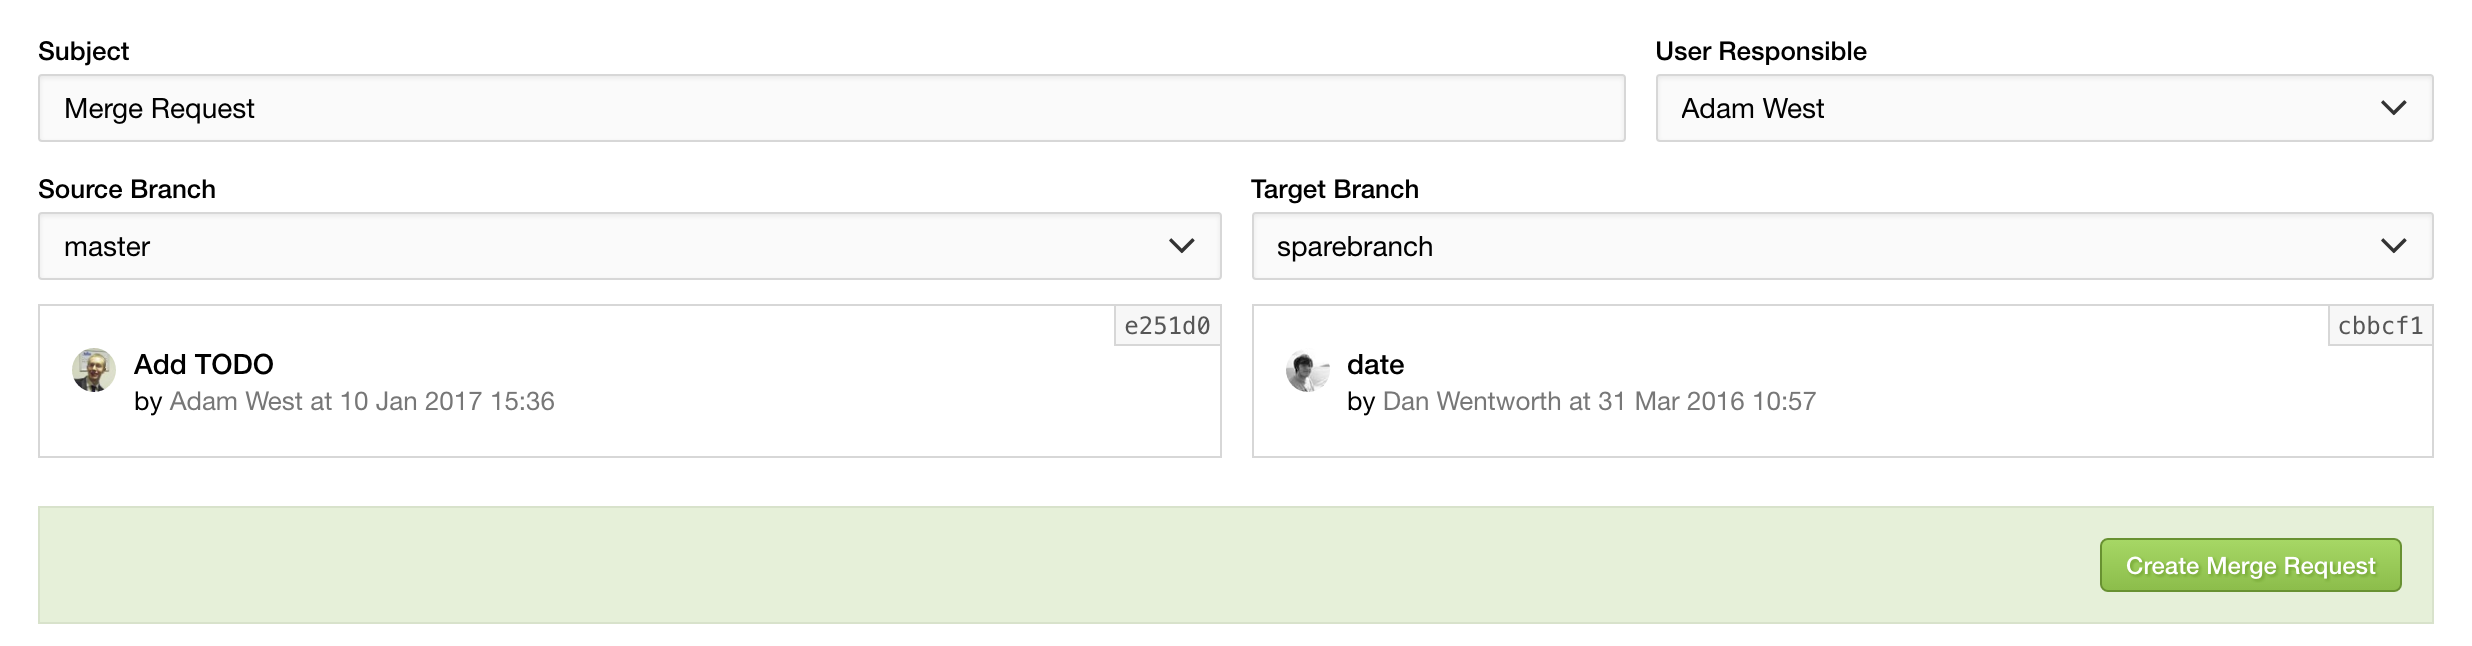Screen dimensions: 2472x646
Task: Click the Dan Wentworth author name in commit
Action: [x=1472, y=401]
